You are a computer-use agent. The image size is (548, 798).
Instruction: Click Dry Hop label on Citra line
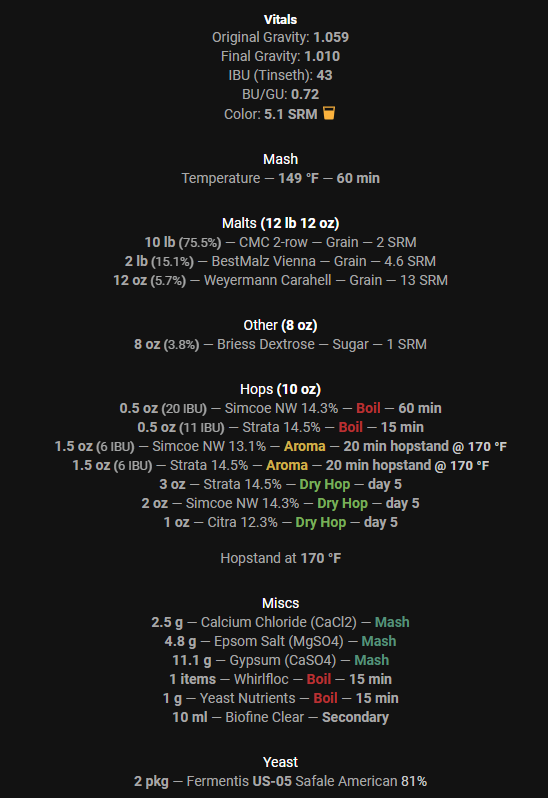pyautogui.click(x=321, y=522)
